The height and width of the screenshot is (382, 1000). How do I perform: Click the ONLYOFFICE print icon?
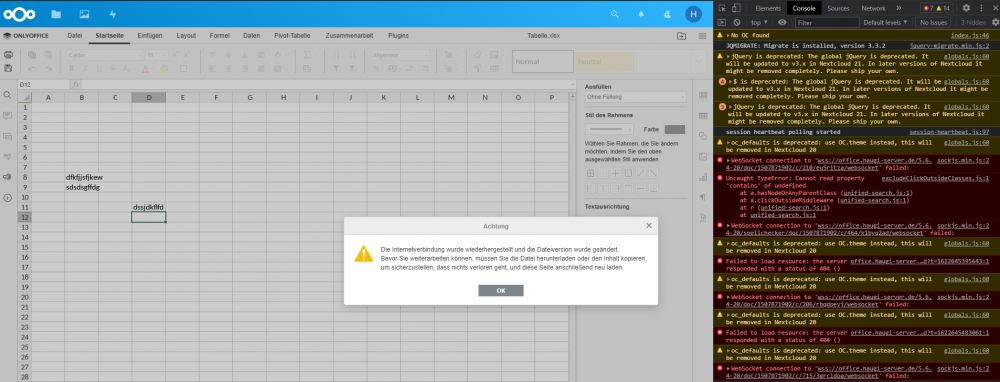[8, 55]
